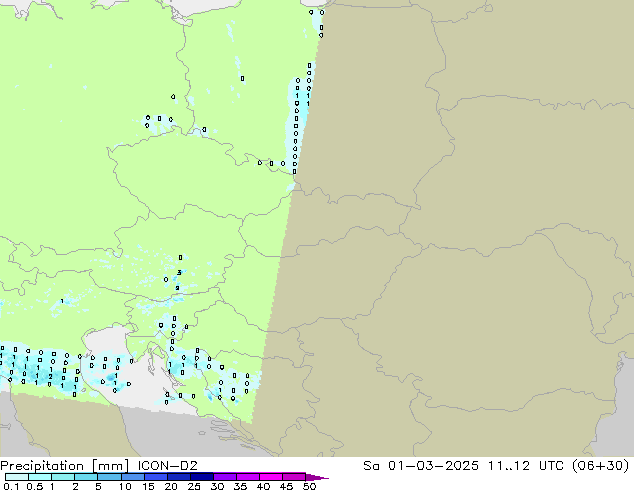The width and height of the screenshot is (634, 490).
Task: Click the '[mm]' unit label
Action: point(111,466)
